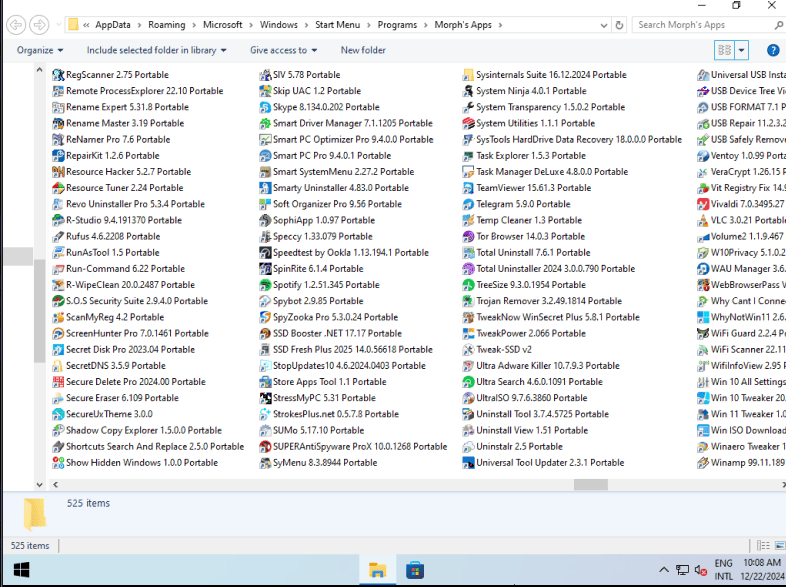
Task: Expand the chevron after Morph's Apps
Action: 500,25
